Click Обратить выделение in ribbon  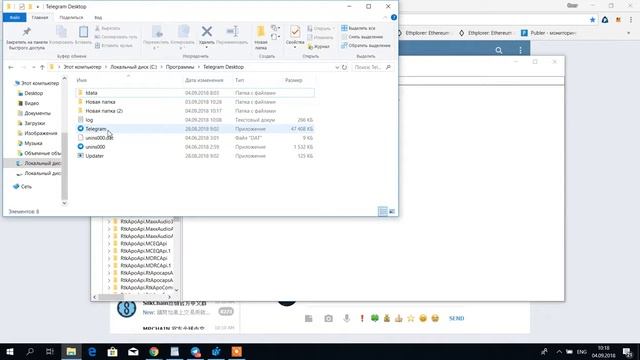pyautogui.click(x=365, y=46)
